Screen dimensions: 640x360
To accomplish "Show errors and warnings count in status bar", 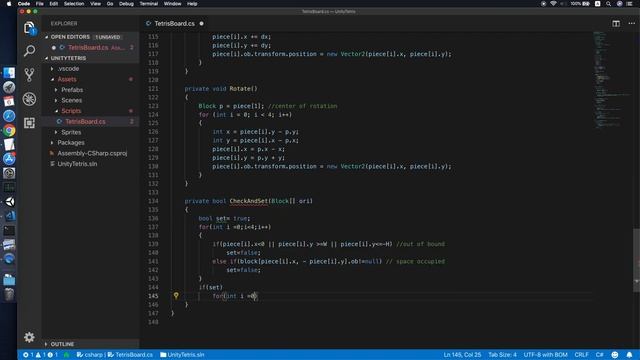I will 40,355.
